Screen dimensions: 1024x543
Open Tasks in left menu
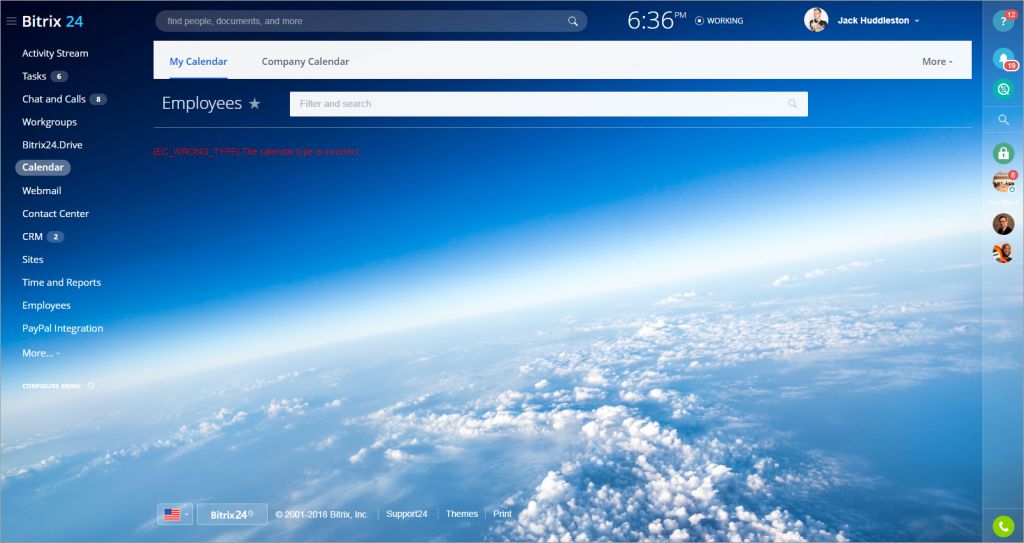coord(34,76)
